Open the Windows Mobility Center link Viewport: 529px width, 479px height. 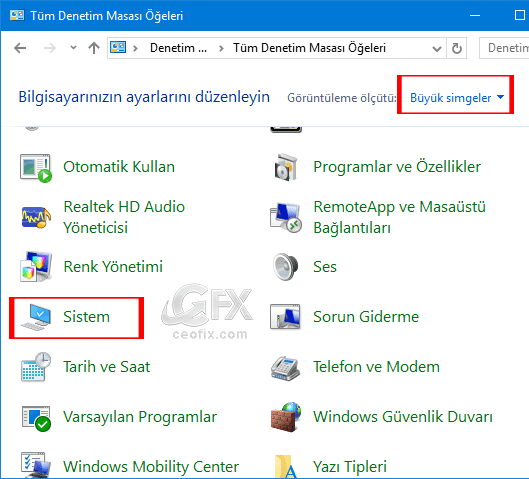[151, 467]
